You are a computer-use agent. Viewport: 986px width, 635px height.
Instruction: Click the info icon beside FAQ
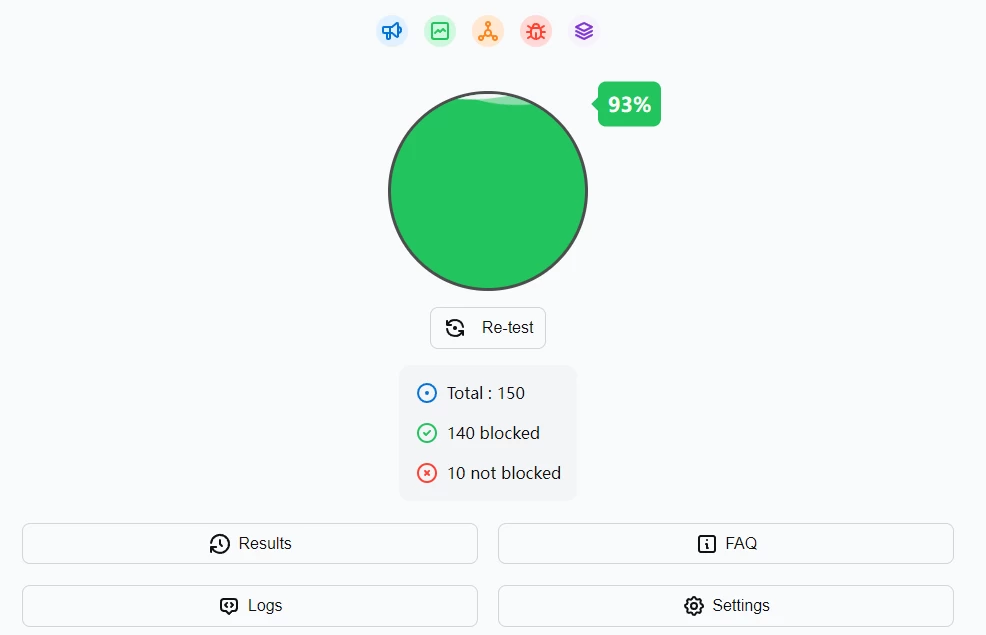coord(707,544)
